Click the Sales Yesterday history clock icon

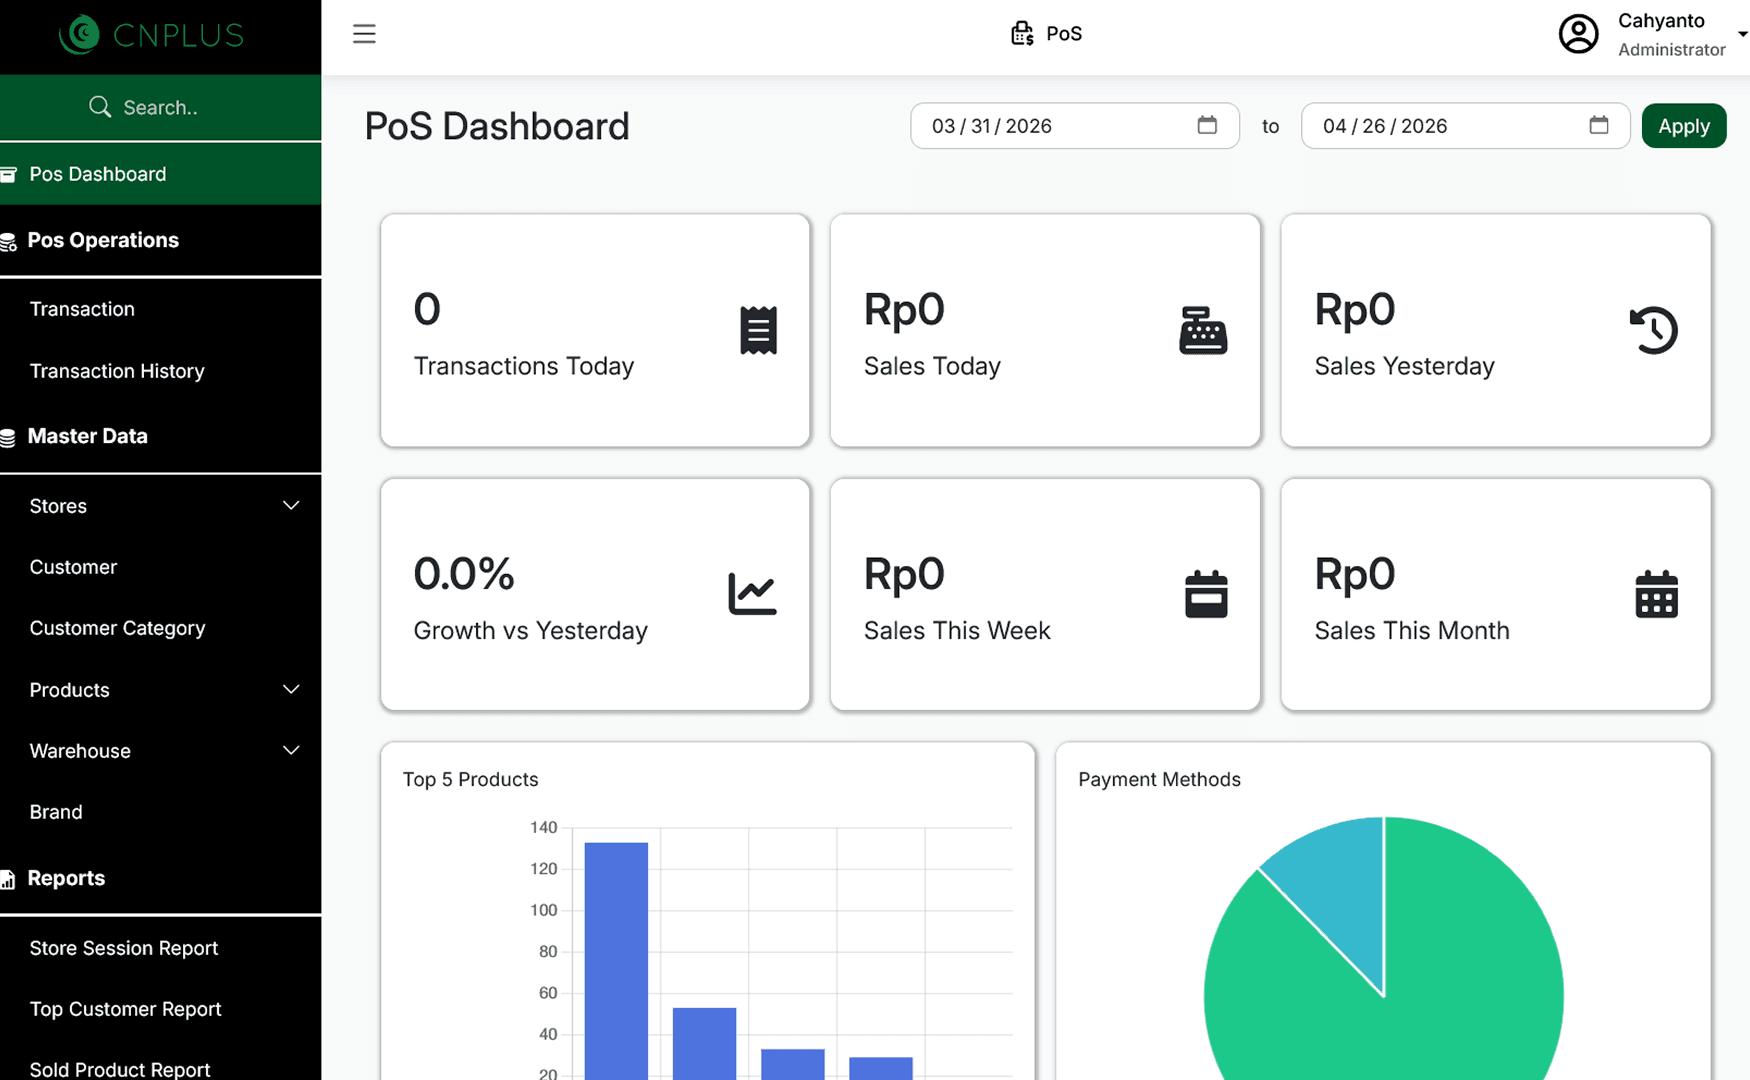[x=1654, y=330]
